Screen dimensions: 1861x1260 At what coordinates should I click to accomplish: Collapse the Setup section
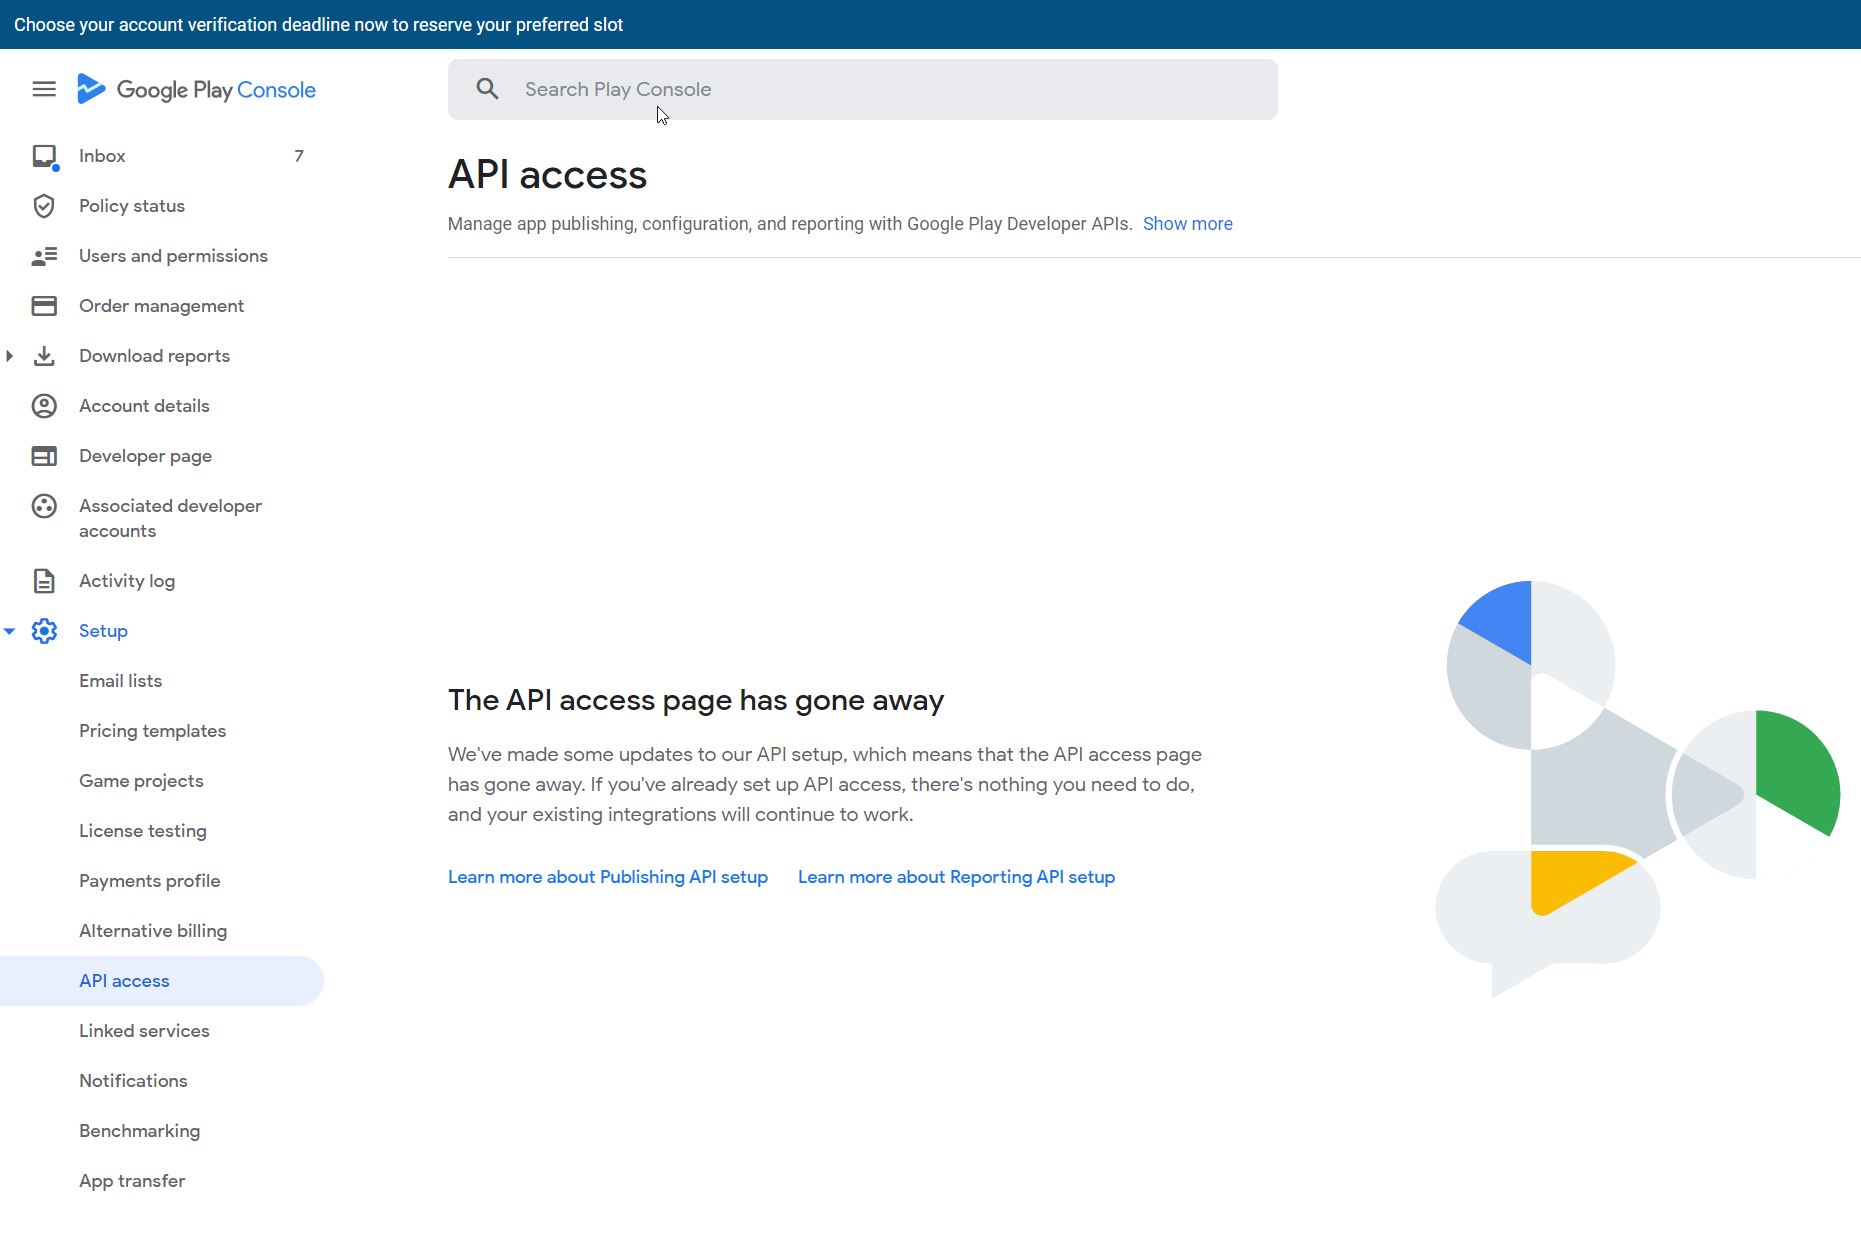pyautogui.click(x=10, y=631)
